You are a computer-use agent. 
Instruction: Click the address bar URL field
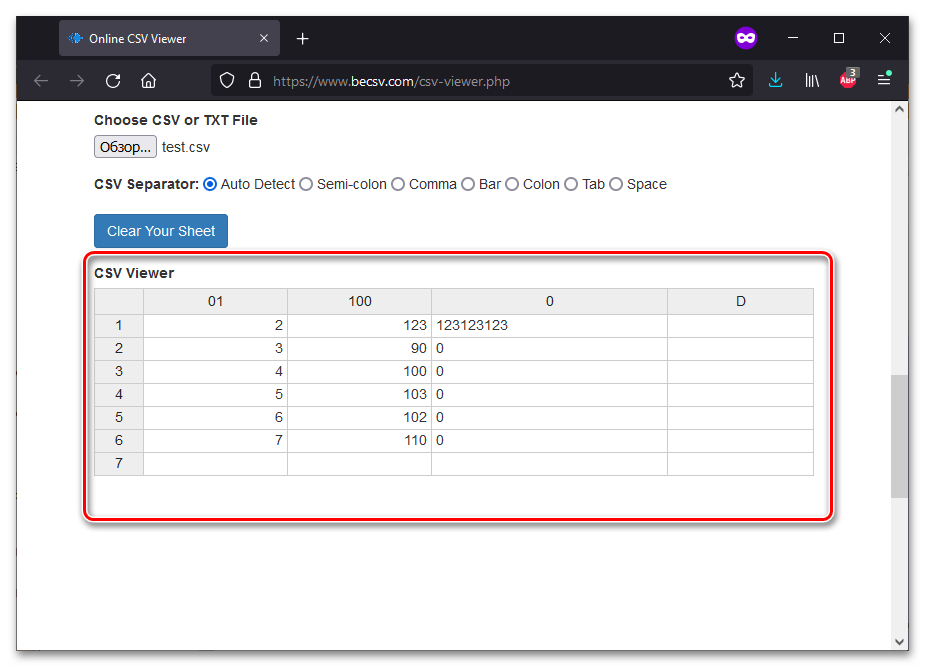480,81
